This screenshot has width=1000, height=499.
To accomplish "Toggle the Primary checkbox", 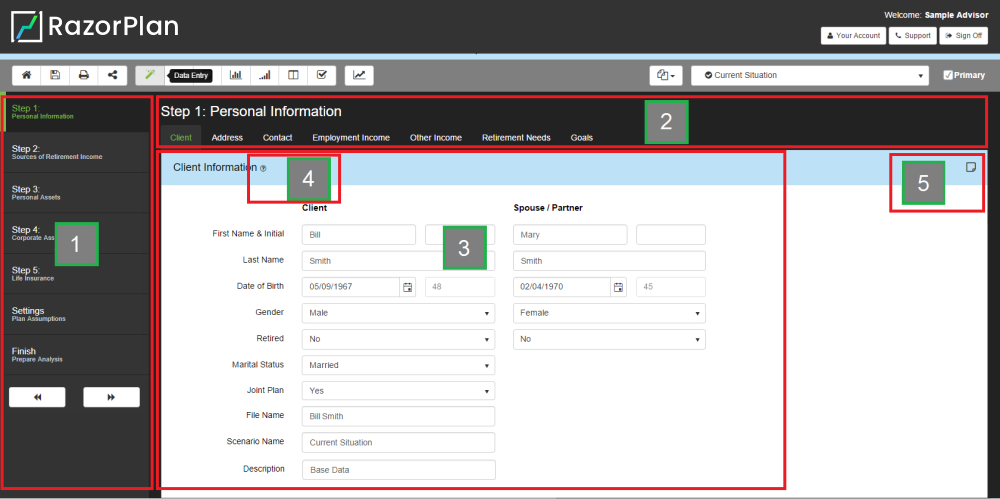I will point(948,75).
